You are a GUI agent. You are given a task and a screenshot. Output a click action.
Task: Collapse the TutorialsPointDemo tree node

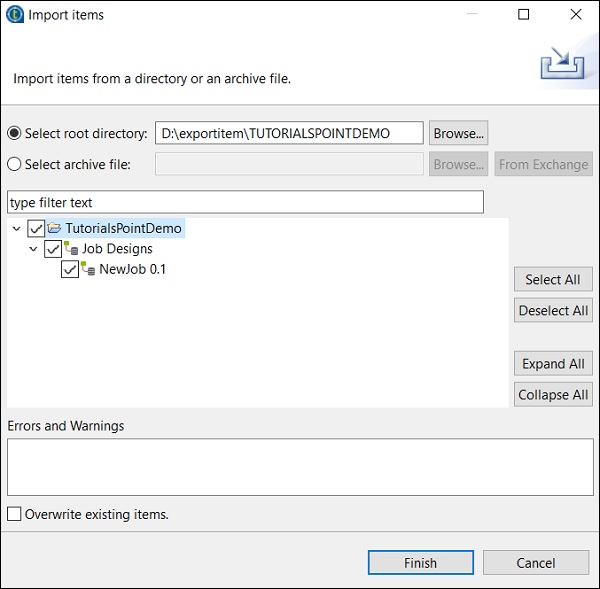point(17,229)
